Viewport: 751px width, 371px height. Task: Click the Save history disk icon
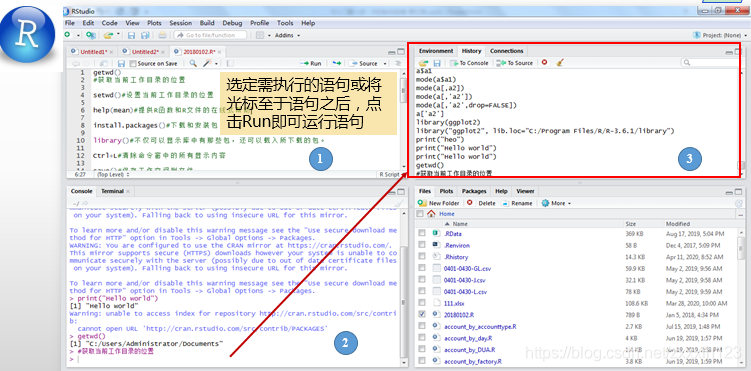pos(437,63)
